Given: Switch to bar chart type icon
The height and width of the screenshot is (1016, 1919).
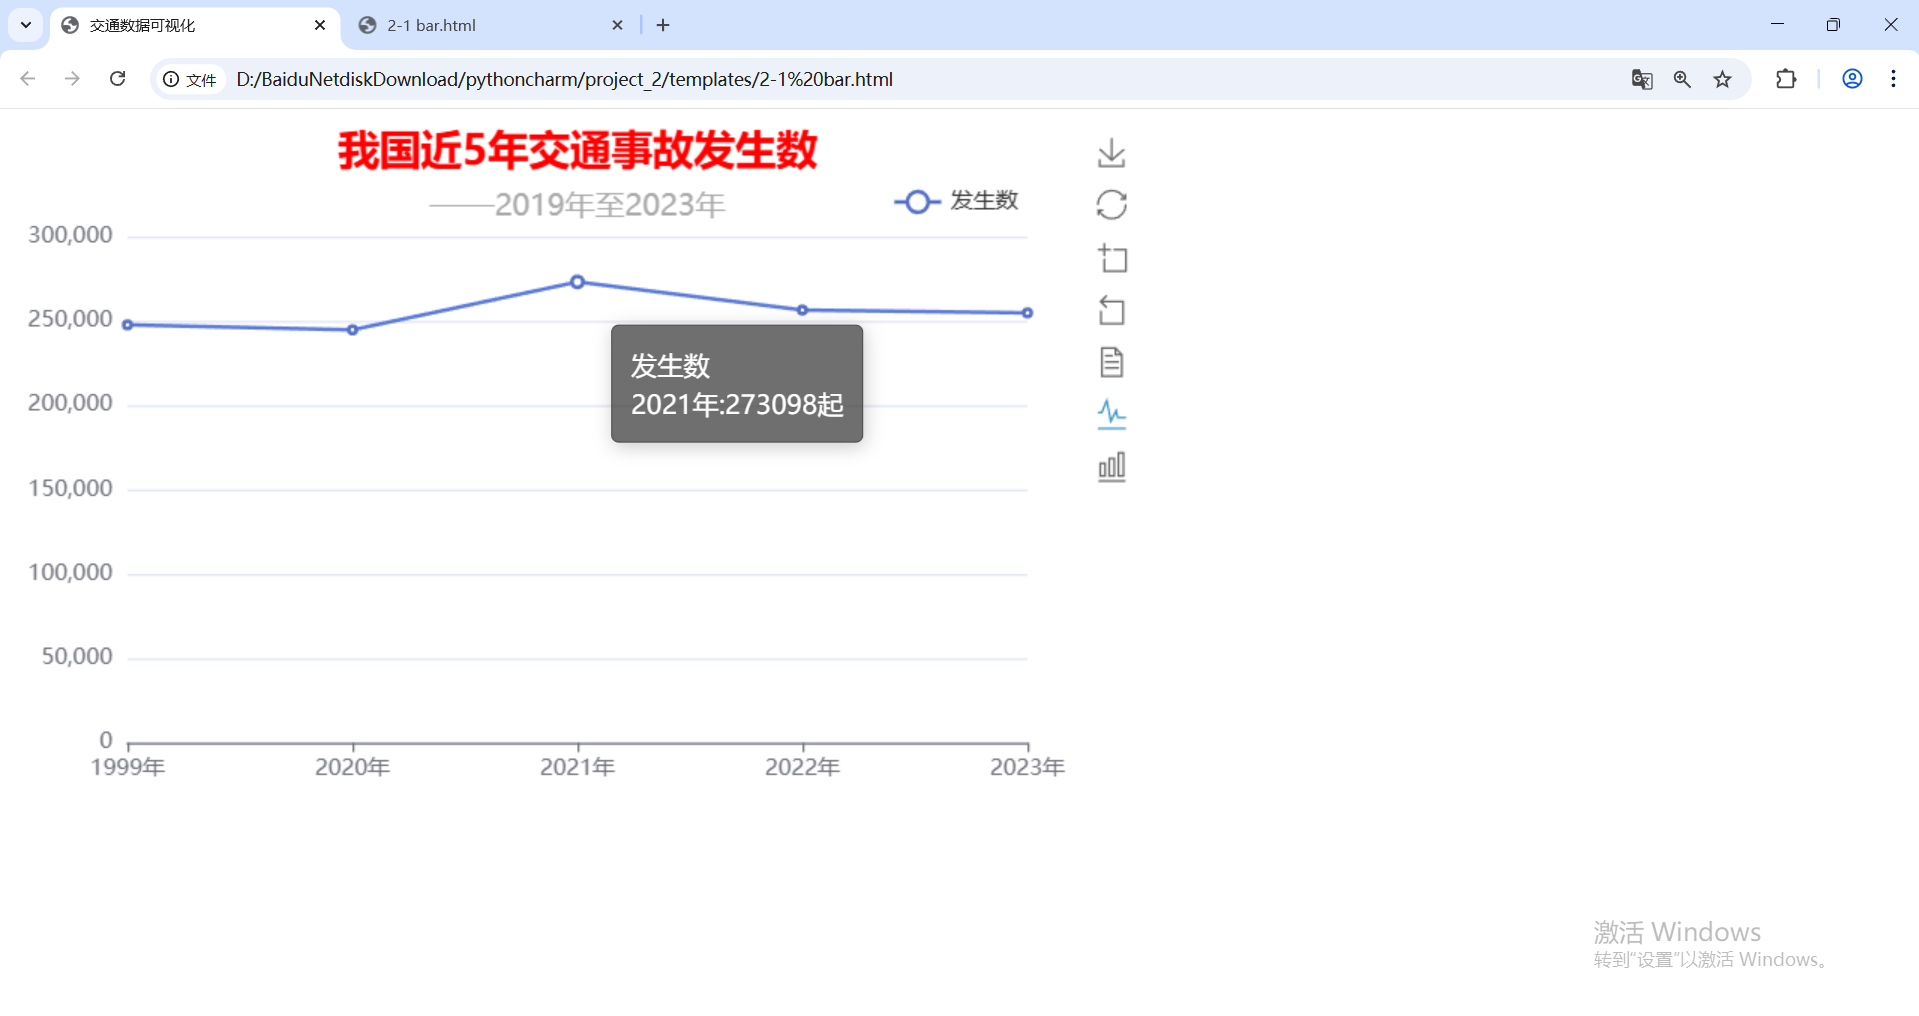Looking at the screenshot, I should click(1111, 467).
